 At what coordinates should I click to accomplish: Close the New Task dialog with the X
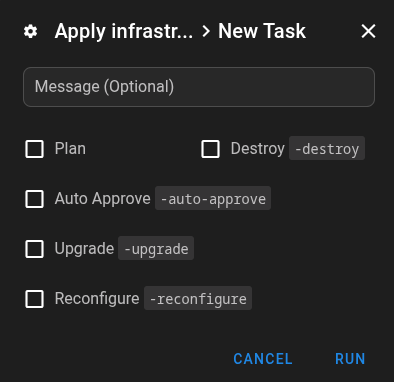368,31
